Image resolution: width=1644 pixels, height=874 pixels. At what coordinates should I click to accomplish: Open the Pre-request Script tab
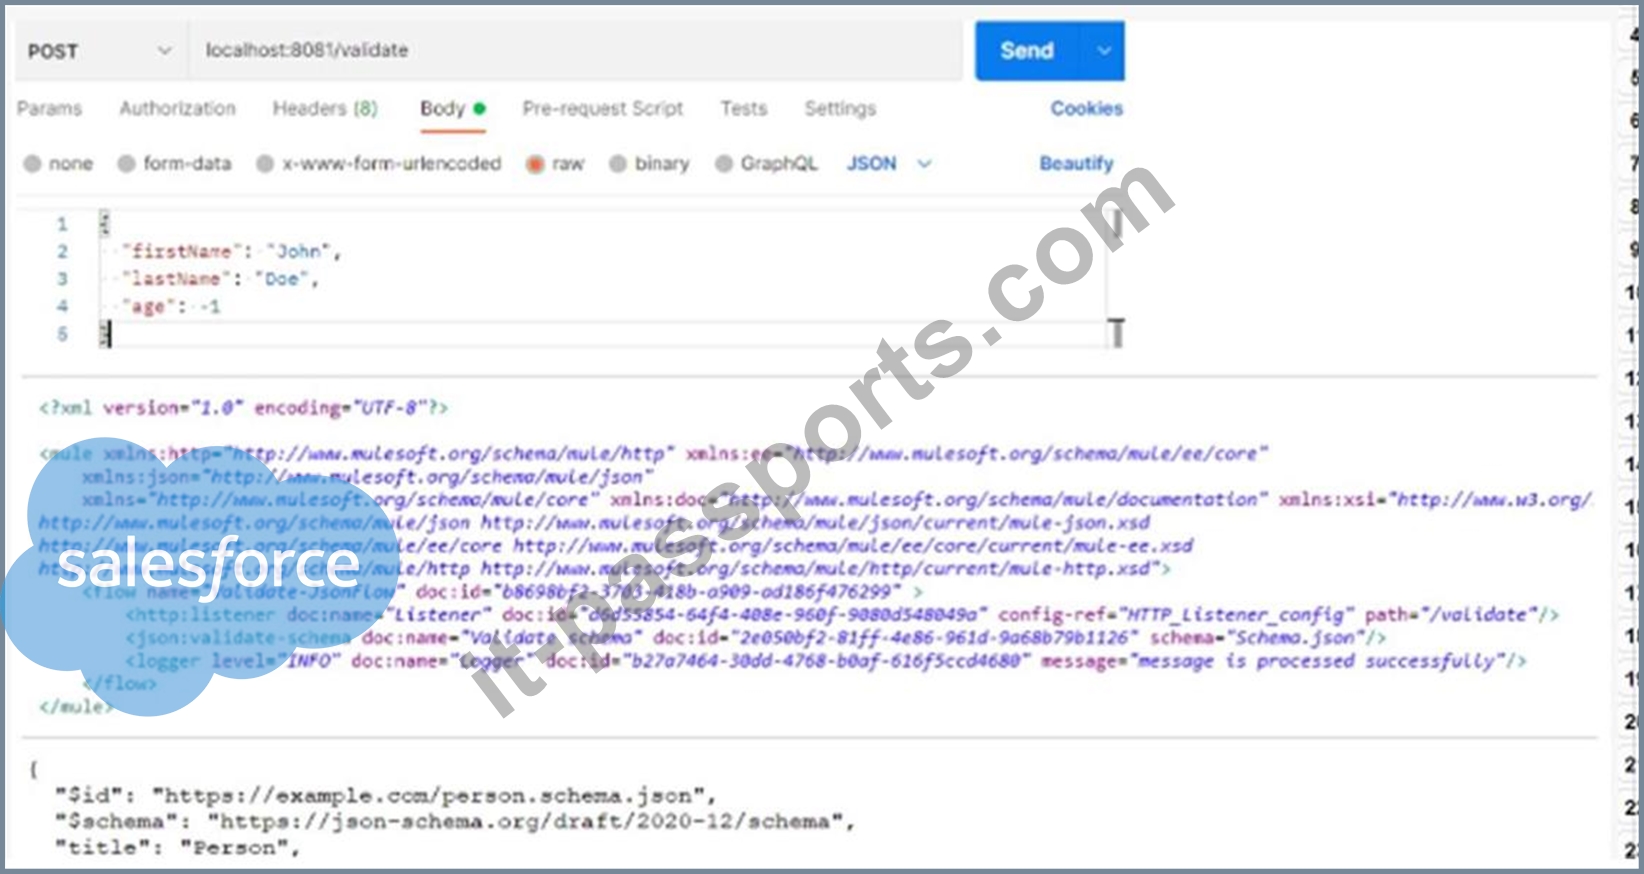602,108
